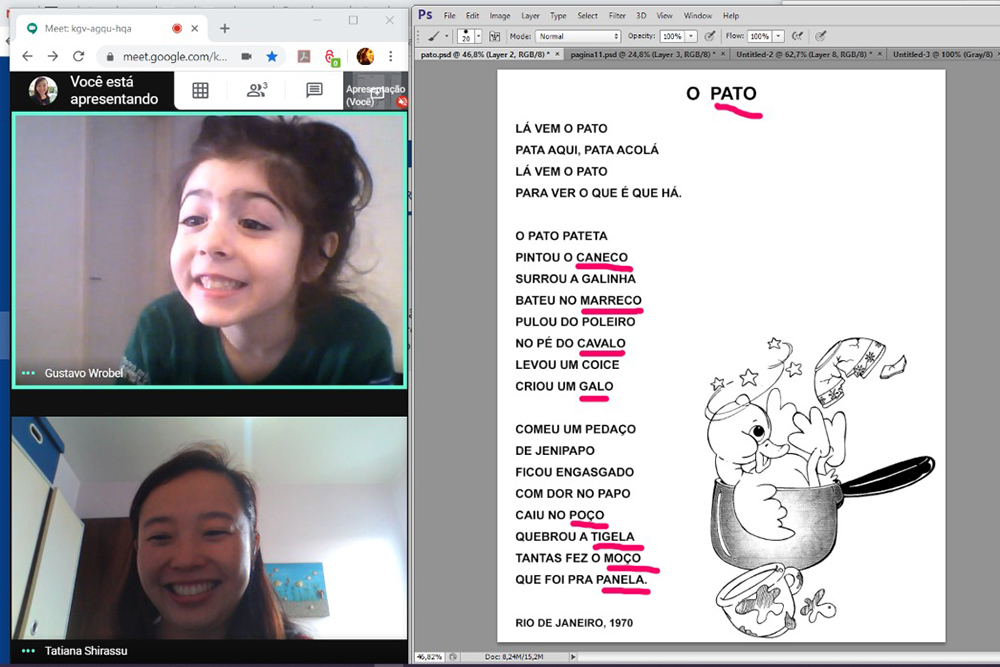
Task: Close the Untitled-2 document tab
Action: coord(880,54)
